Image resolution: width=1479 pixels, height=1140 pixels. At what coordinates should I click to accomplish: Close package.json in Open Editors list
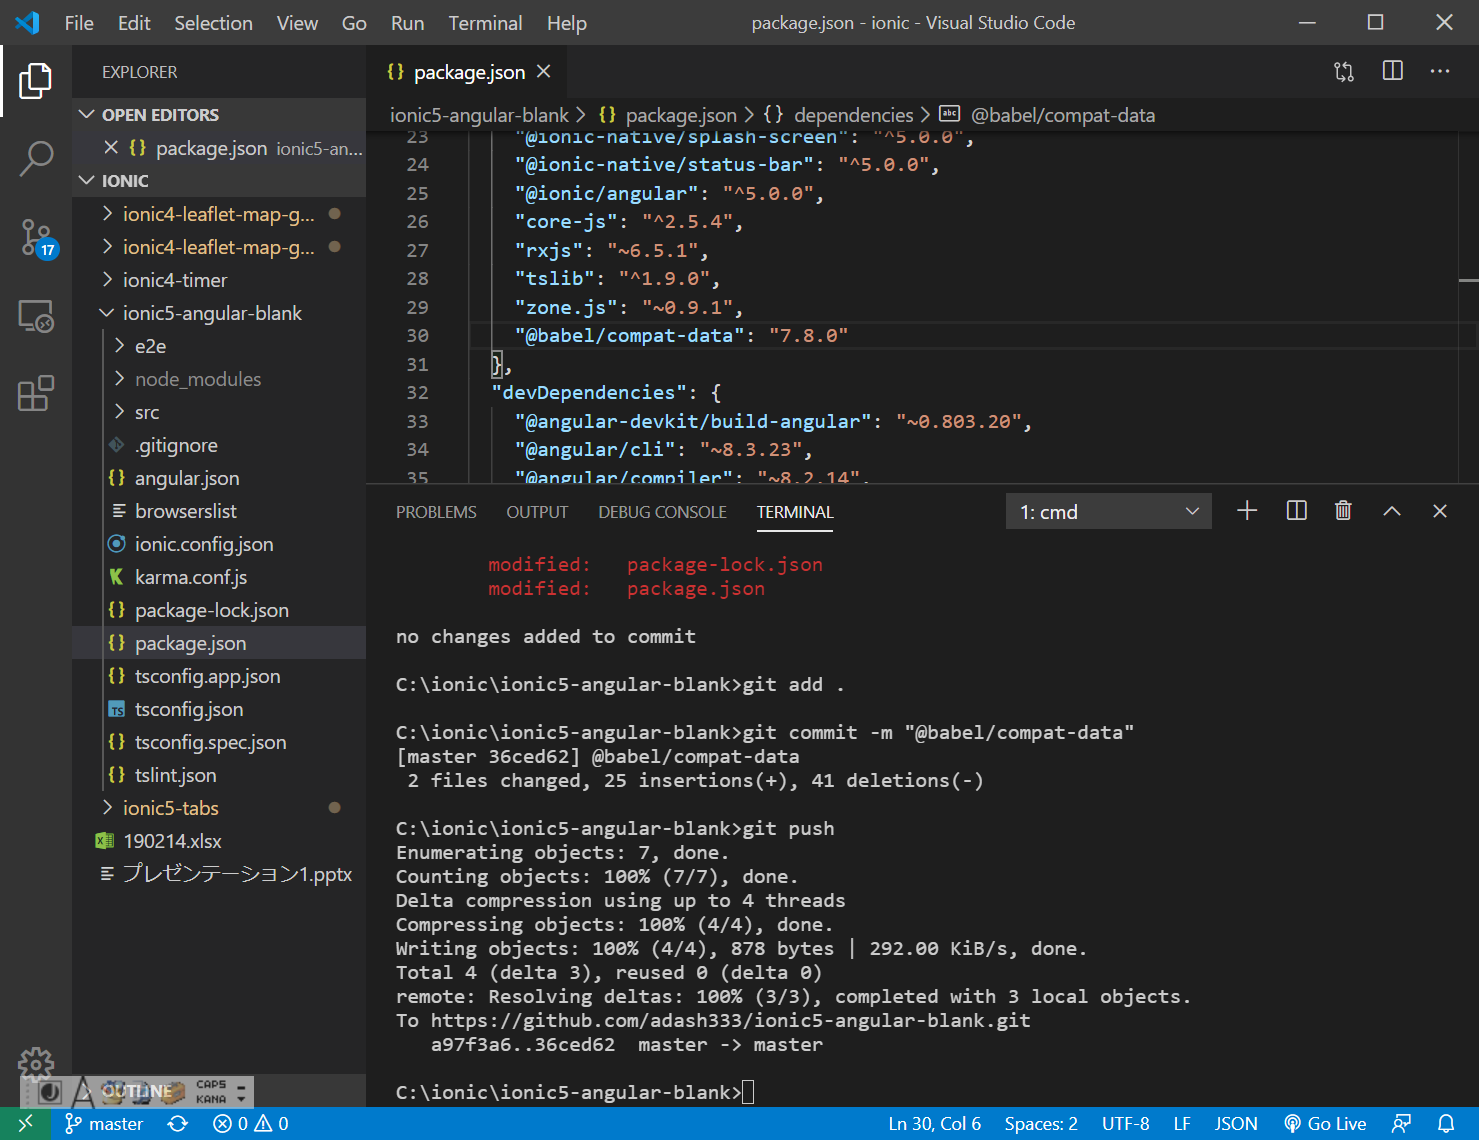pos(111,148)
